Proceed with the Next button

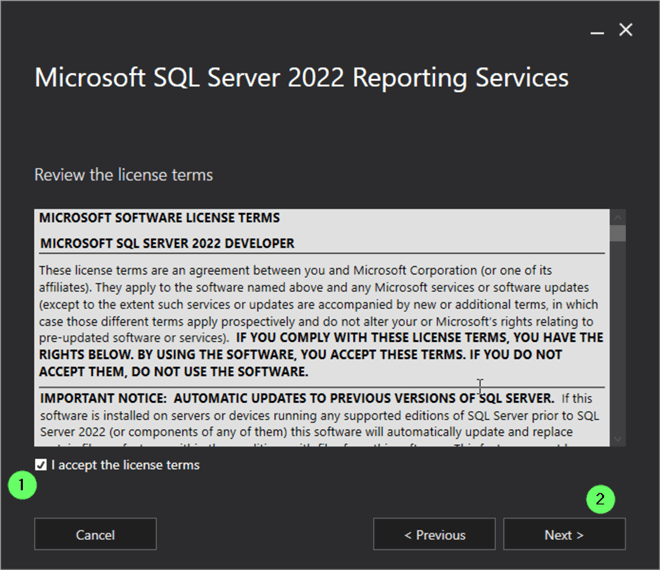click(x=564, y=535)
